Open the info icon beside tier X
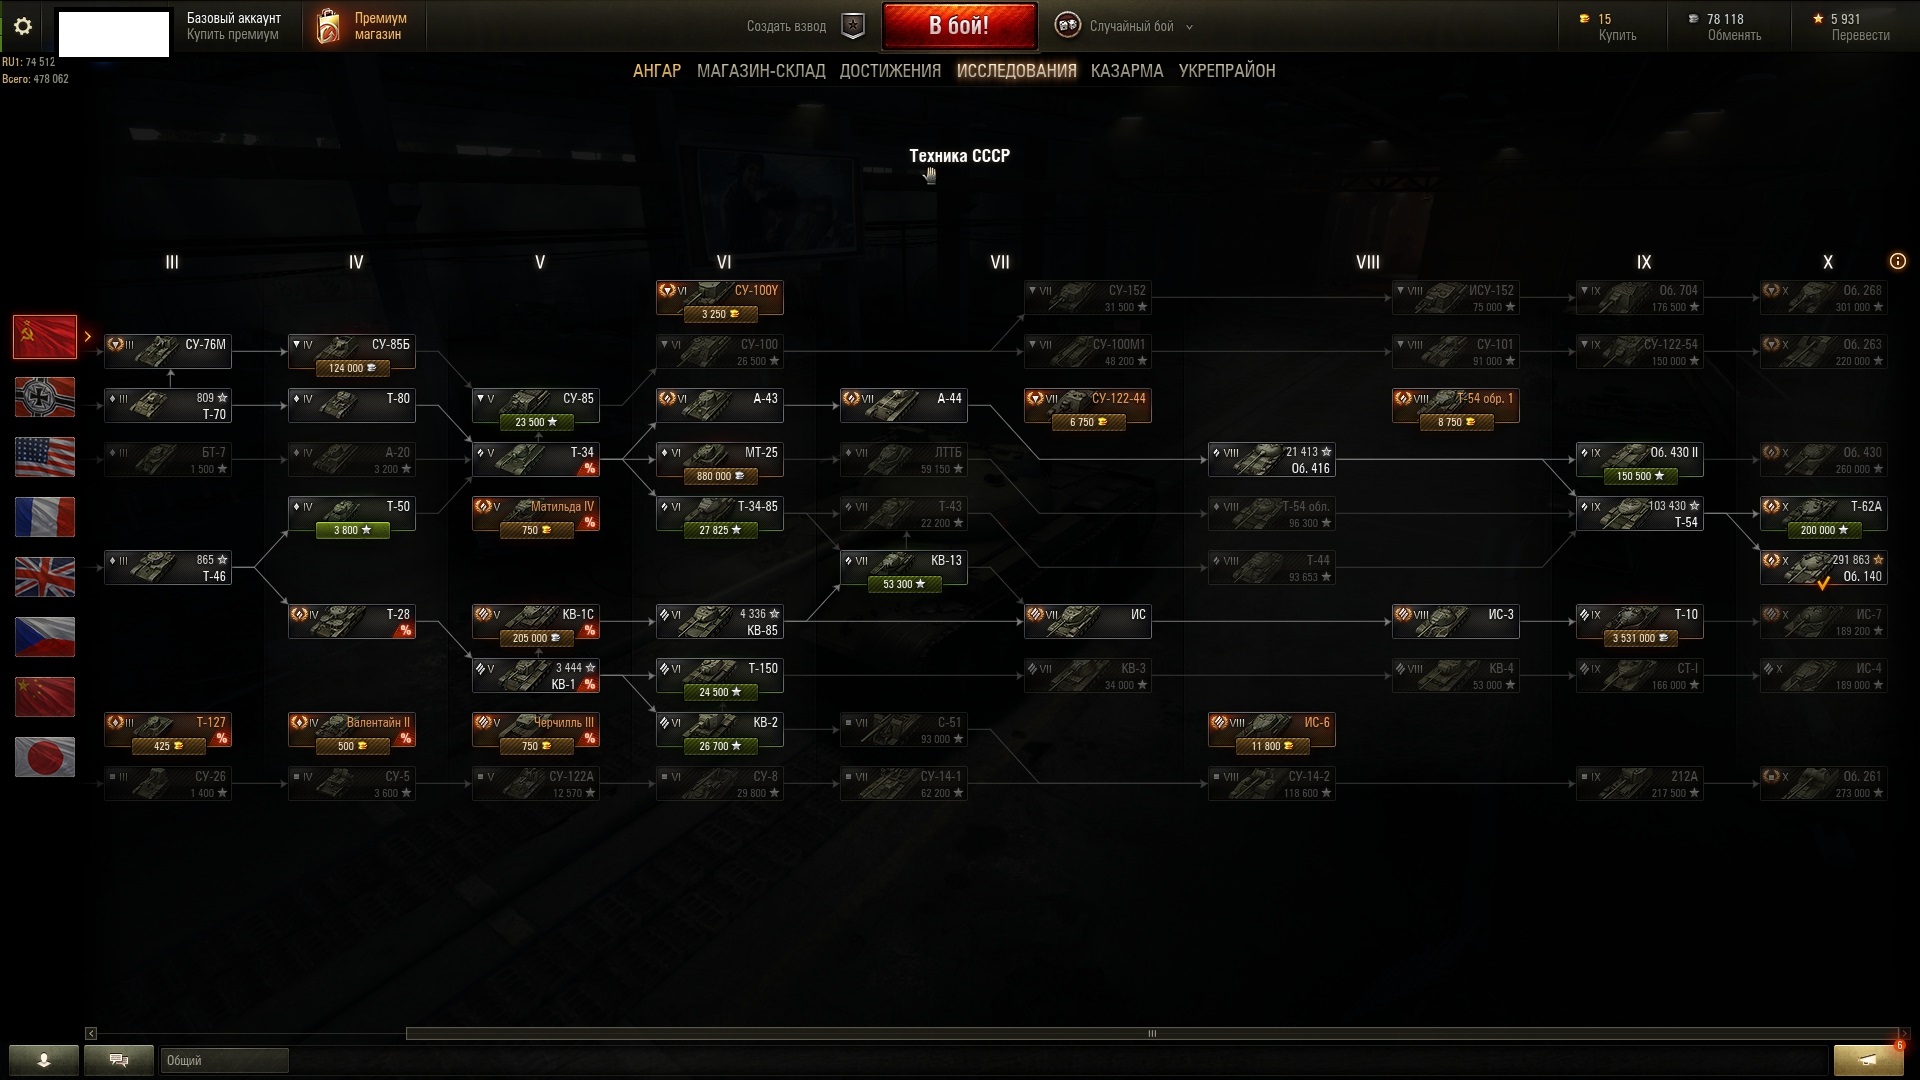The image size is (1920, 1080). [1897, 261]
